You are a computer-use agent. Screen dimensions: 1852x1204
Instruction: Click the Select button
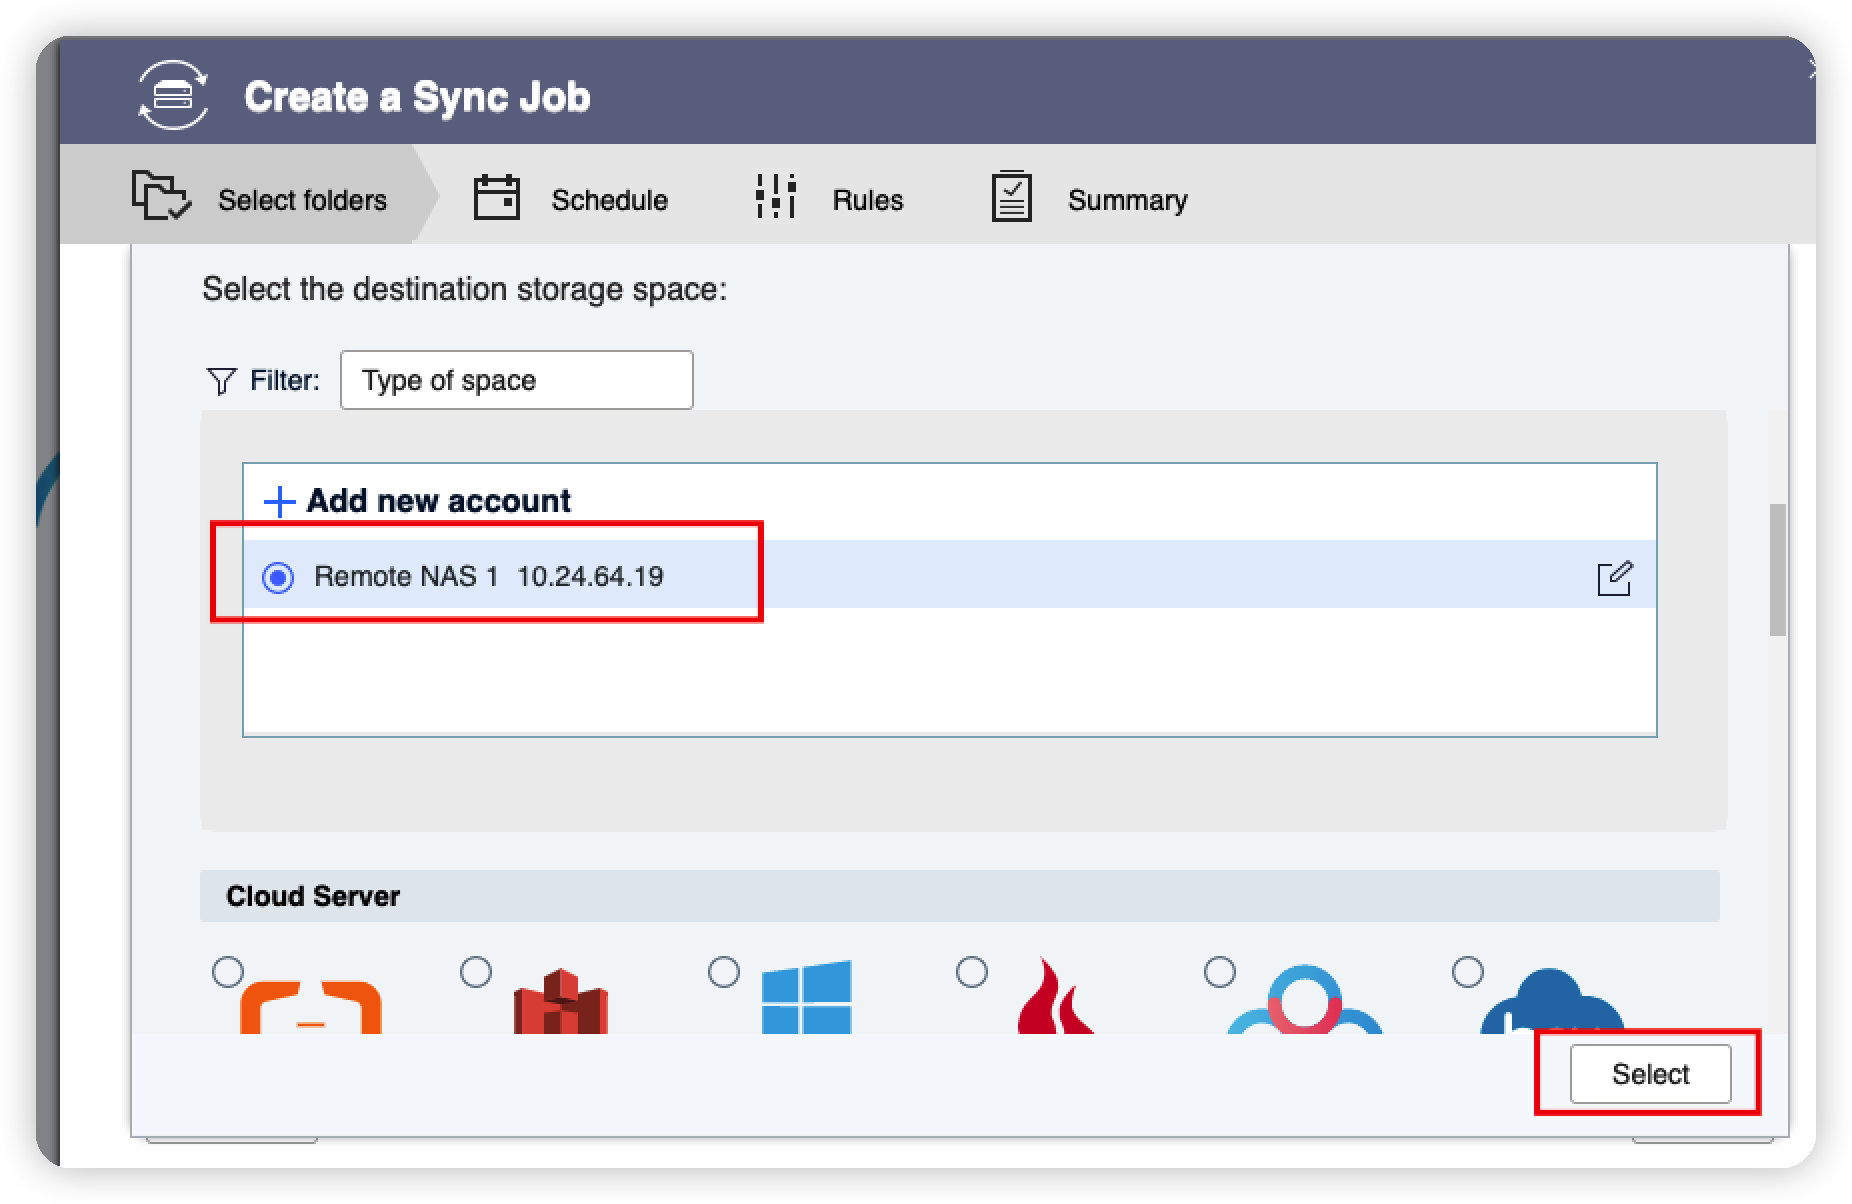[x=1649, y=1074]
